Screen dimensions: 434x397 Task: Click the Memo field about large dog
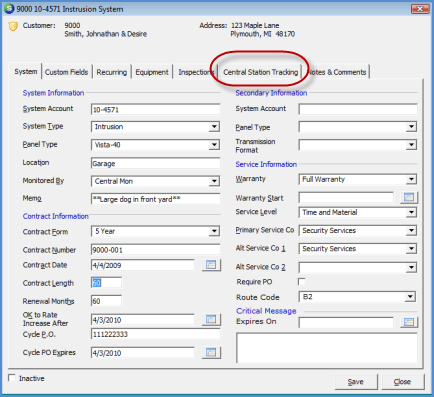(155, 199)
